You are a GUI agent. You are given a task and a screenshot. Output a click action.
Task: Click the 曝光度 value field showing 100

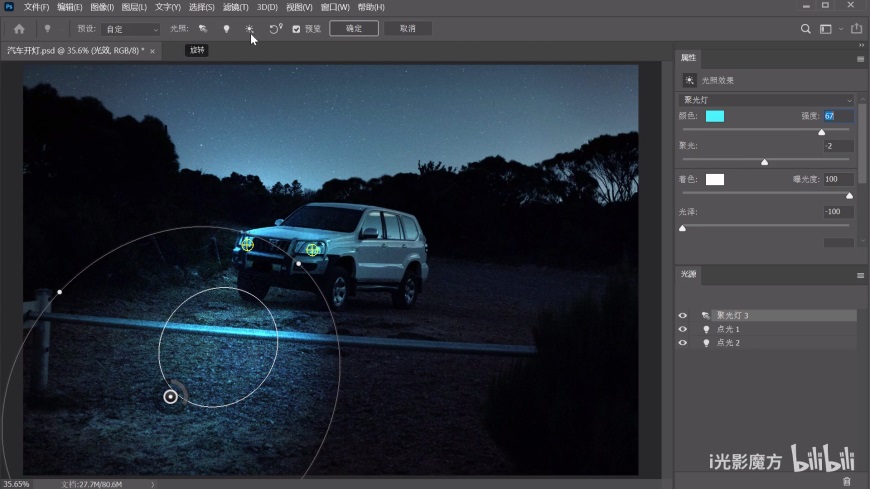pyautogui.click(x=838, y=179)
